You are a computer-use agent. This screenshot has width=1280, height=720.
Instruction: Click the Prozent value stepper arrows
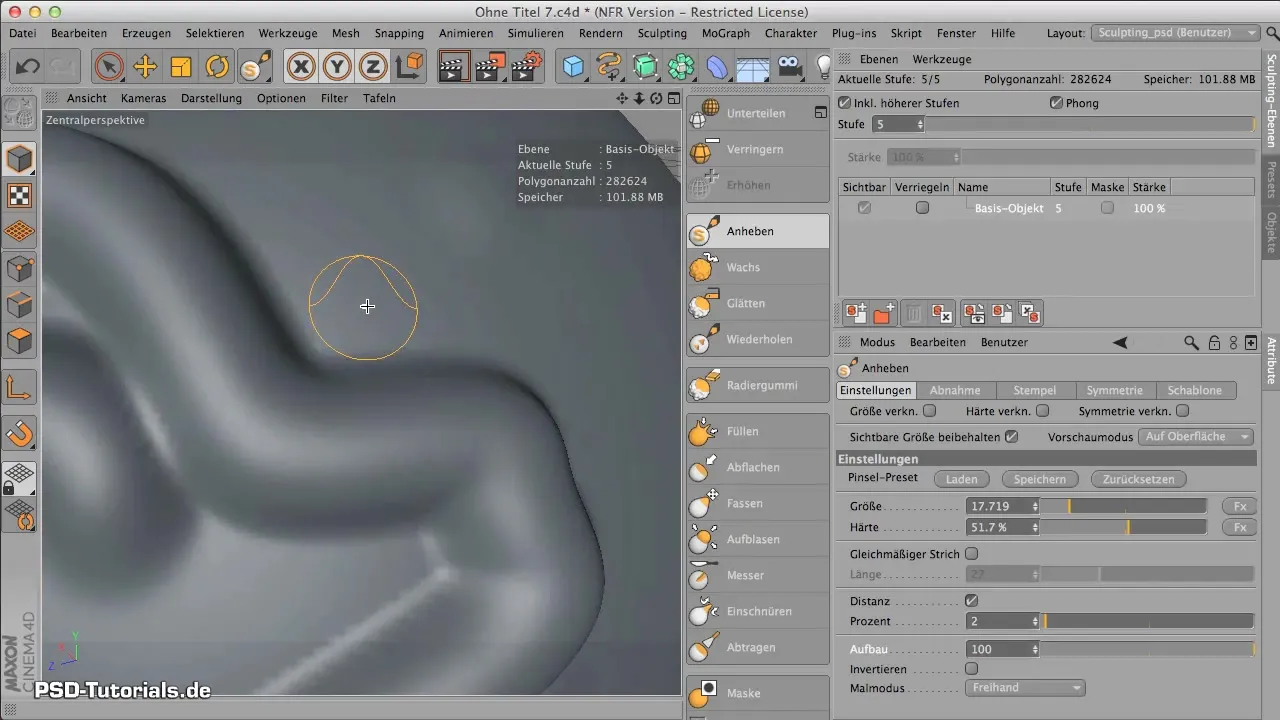[x=1035, y=621]
